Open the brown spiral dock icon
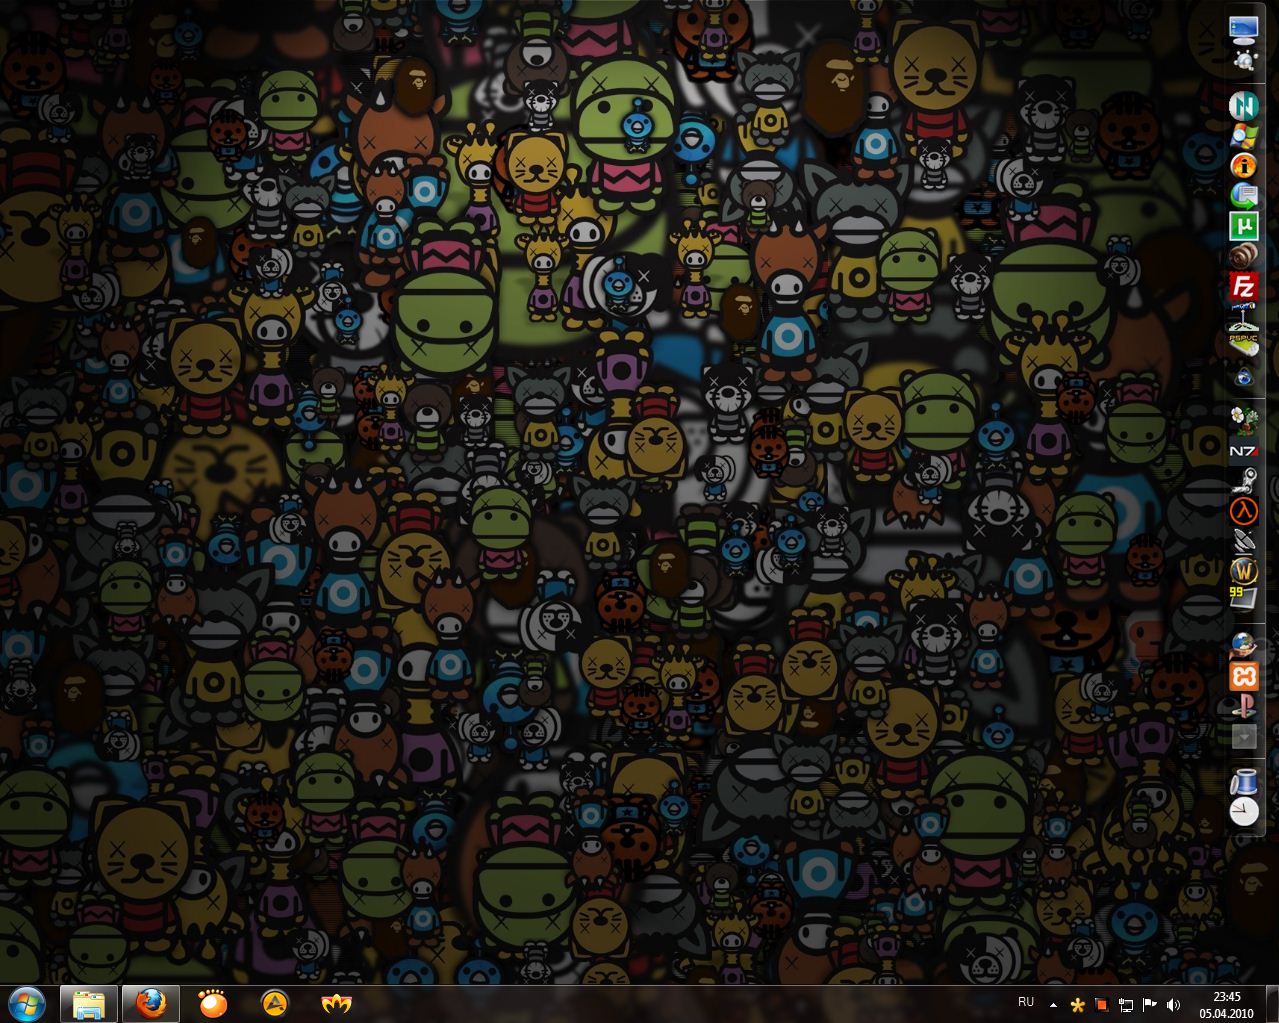 click(1244, 255)
